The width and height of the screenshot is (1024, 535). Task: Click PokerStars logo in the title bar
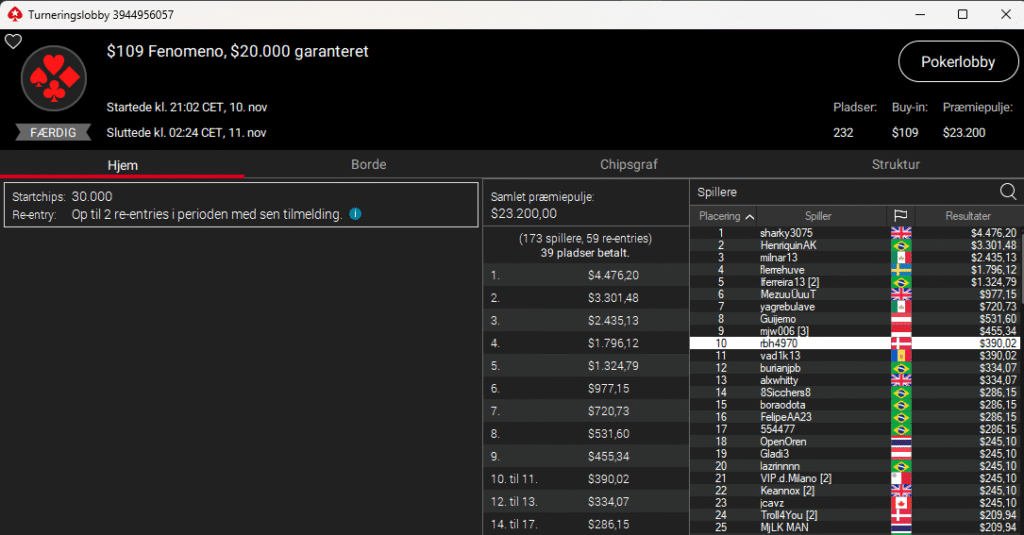[x=13, y=14]
